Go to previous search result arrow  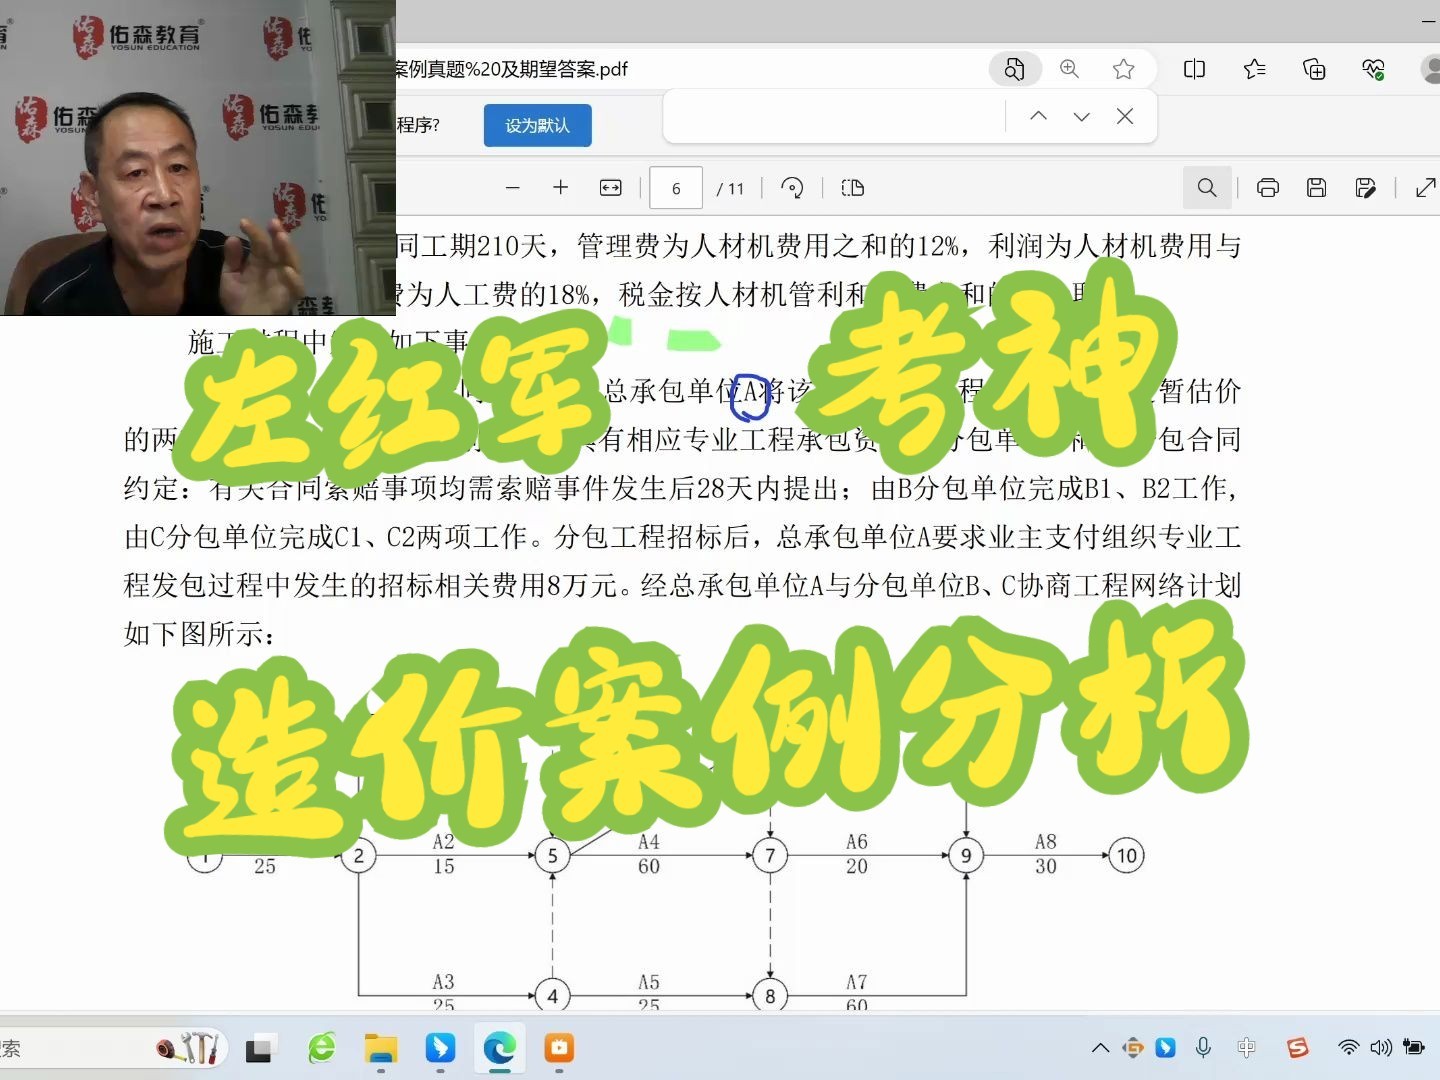tap(1038, 116)
